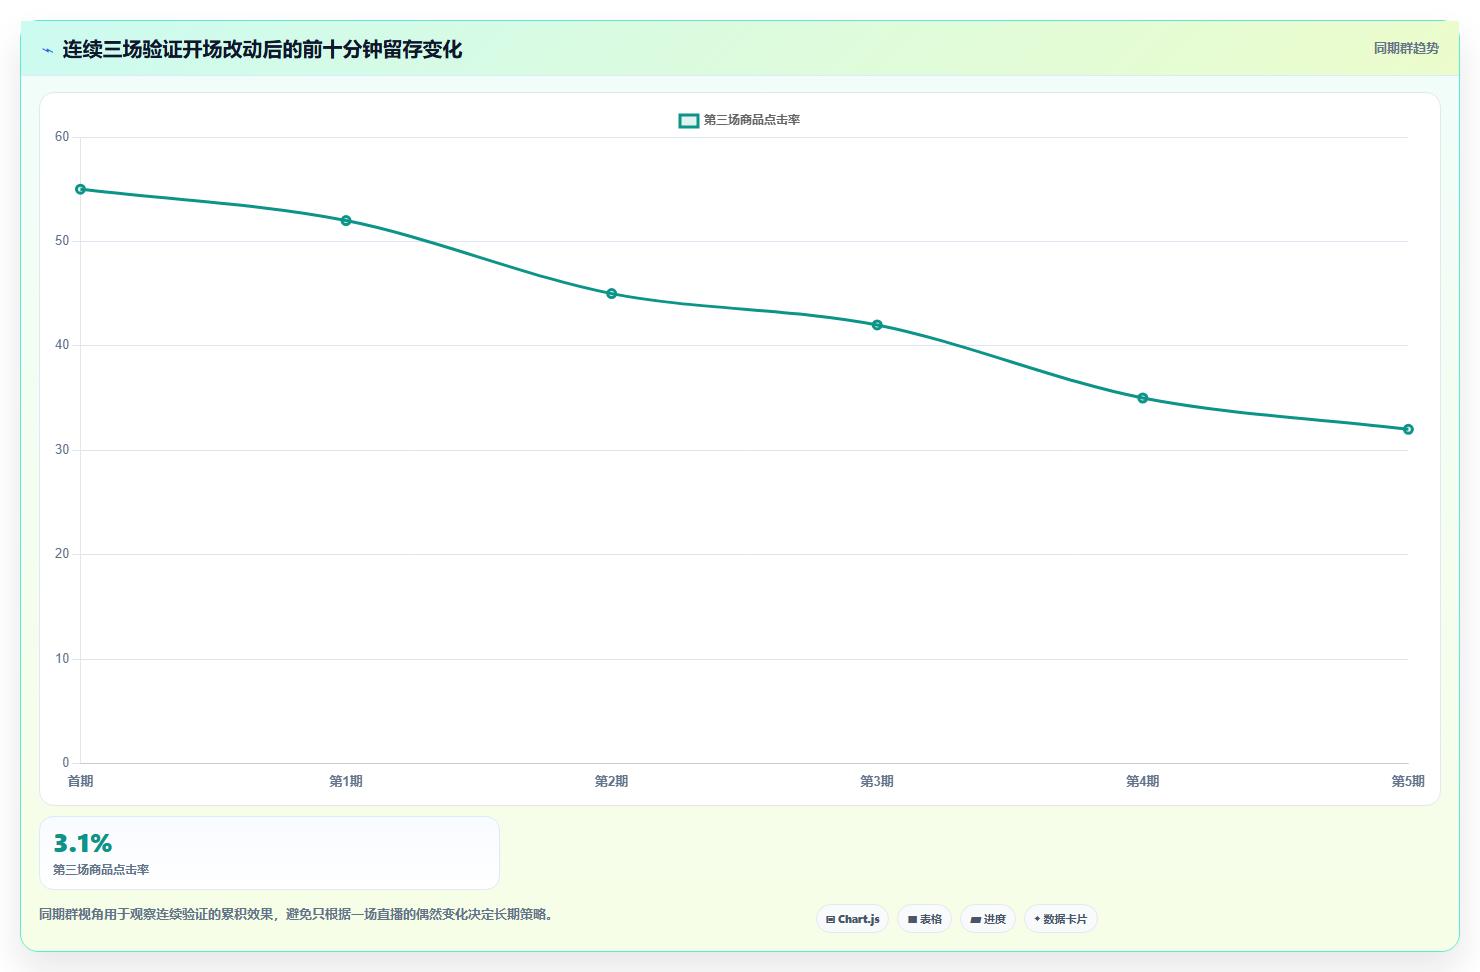Click the 第2期 x-axis label
Viewport: 1480px width, 972px height.
point(612,781)
